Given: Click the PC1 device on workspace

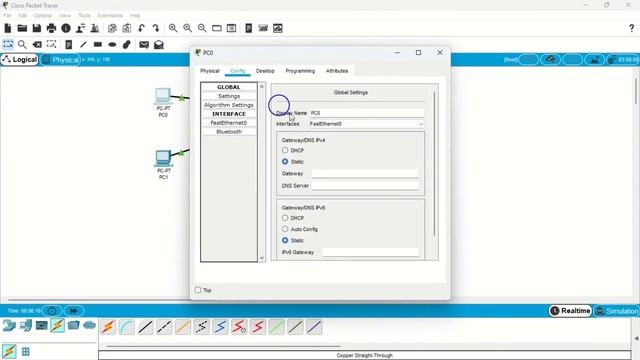Looking at the screenshot, I should 163,159.
